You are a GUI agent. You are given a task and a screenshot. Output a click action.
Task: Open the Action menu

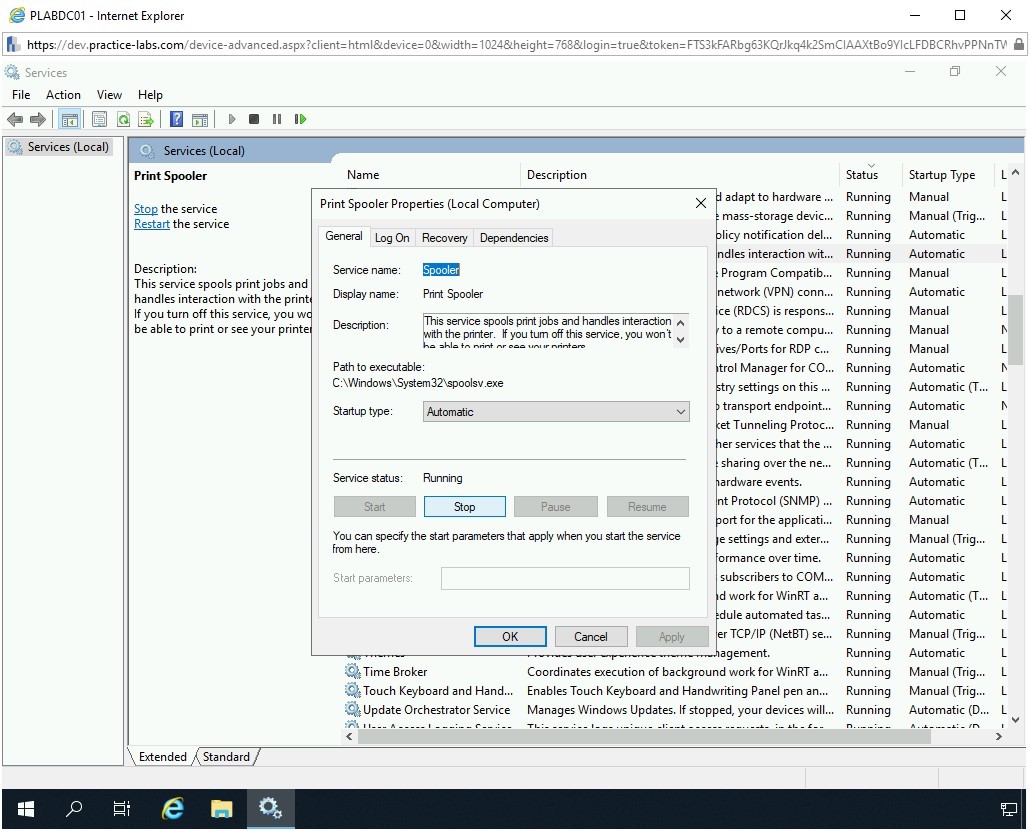(x=63, y=95)
